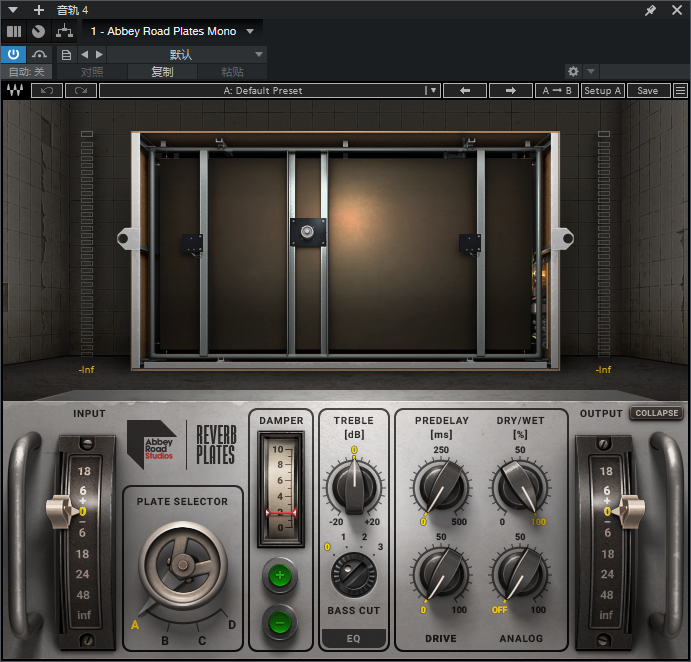The width and height of the screenshot is (691, 662).
Task: Click the TREBLE knob
Action: [354, 487]
